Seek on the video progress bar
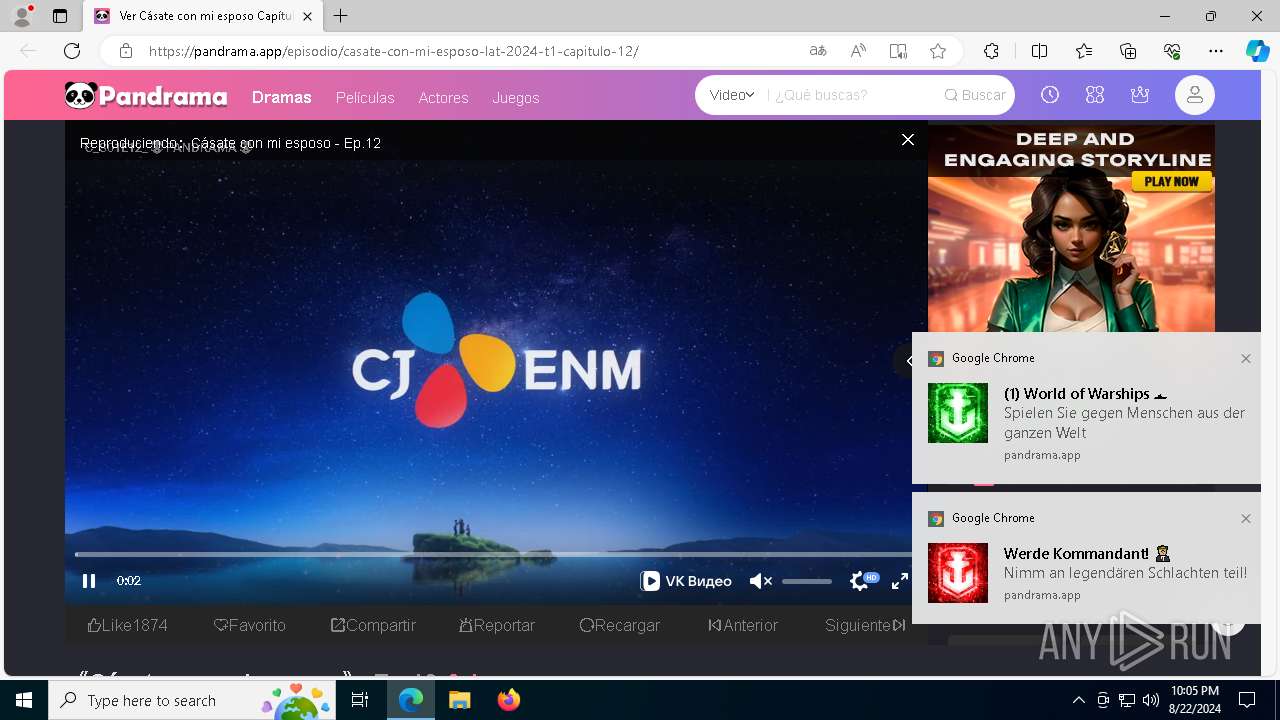Viewport: 1280px width, 720px height. point(493,554)
